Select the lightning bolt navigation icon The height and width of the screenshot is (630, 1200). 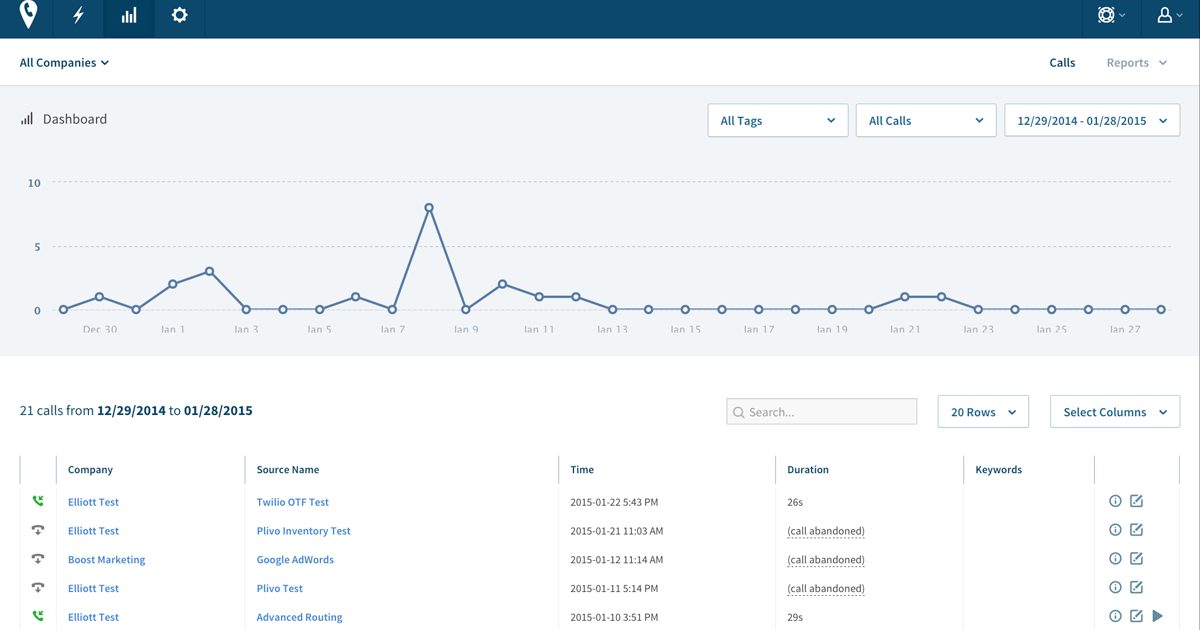click(77, 16)
